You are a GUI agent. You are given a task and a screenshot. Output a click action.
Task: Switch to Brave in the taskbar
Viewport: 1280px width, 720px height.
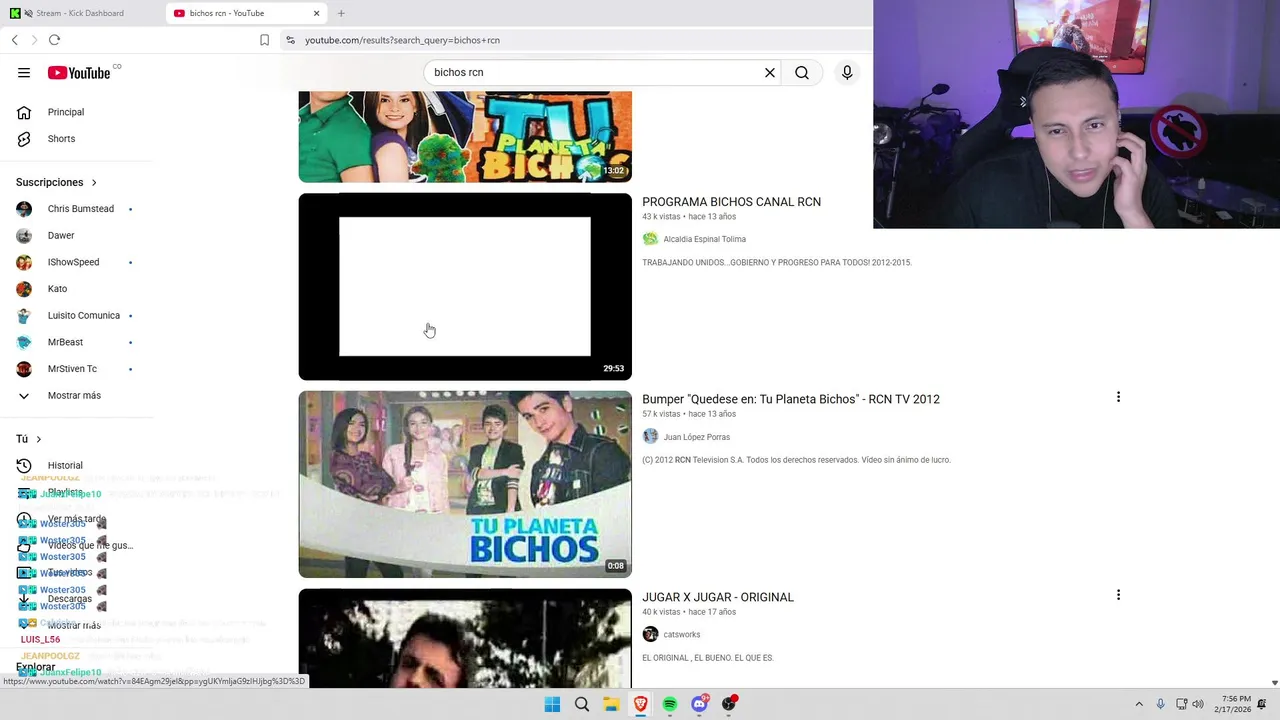coord(641,704)
